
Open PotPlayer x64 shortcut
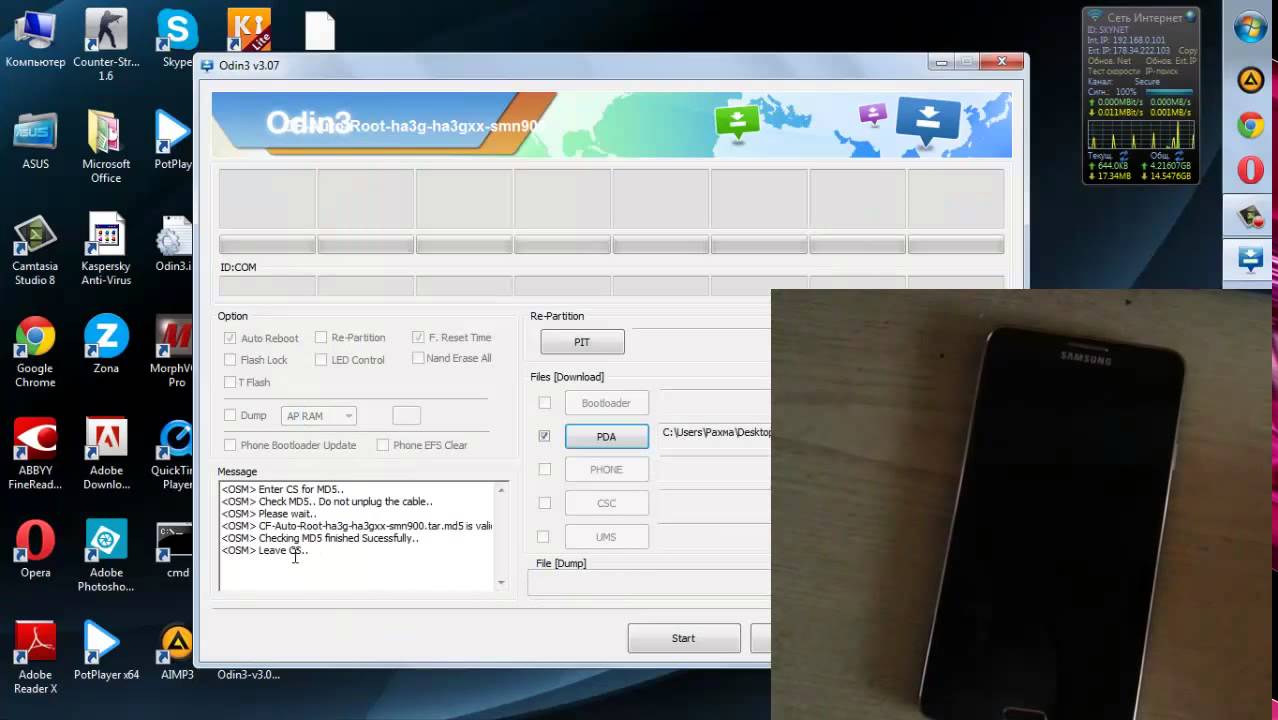[106, 651]
